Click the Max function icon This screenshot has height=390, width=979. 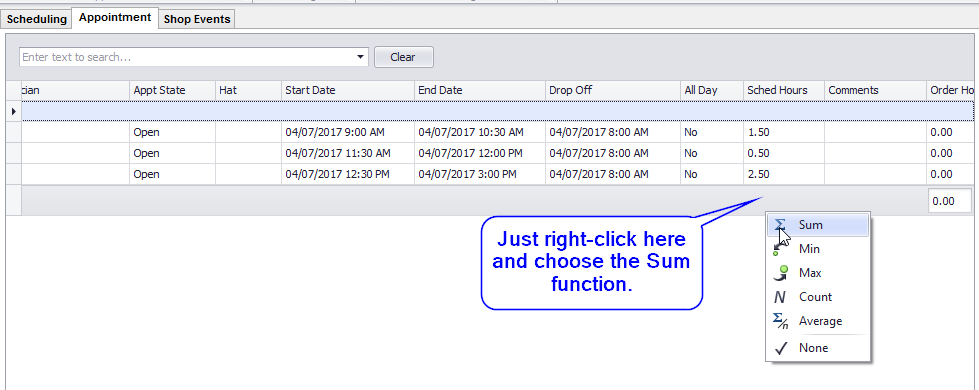pos(779,273)
